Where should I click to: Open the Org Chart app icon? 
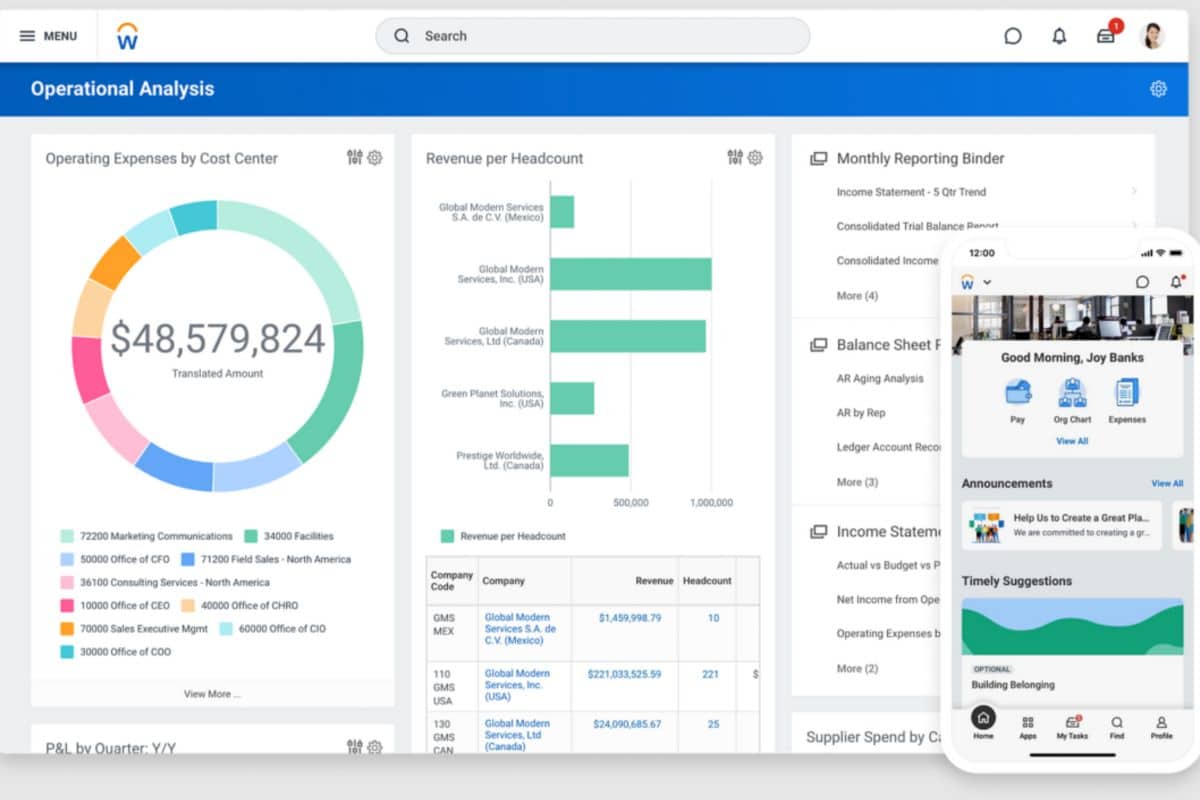coord(1072,392)
